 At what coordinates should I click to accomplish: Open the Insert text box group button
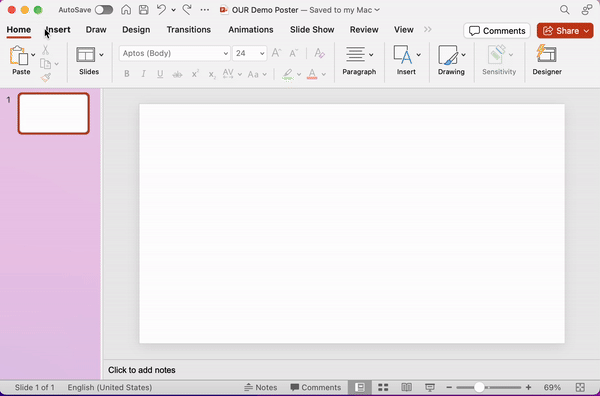click(x=406, y=60)
